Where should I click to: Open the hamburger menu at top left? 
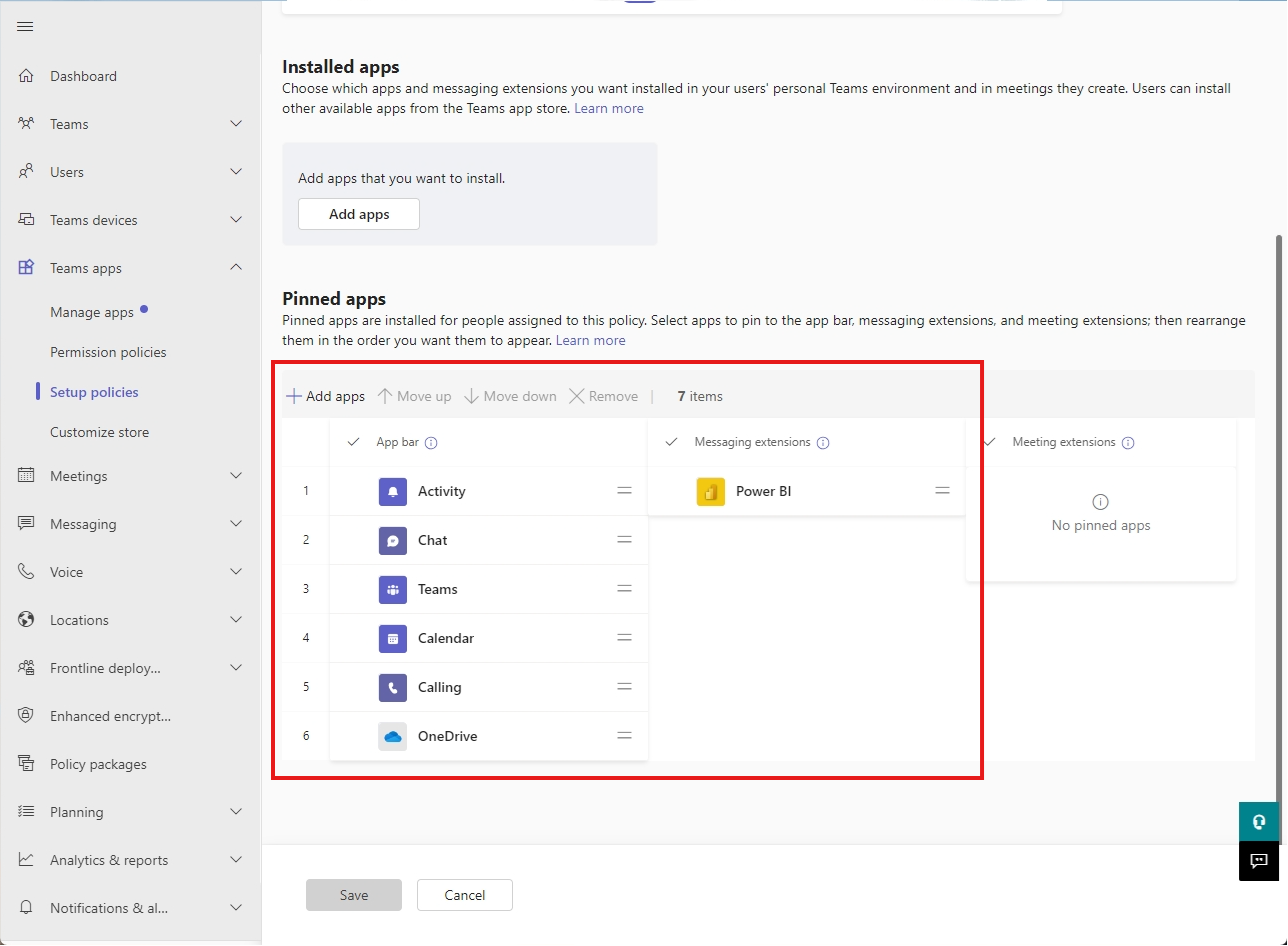25,26
